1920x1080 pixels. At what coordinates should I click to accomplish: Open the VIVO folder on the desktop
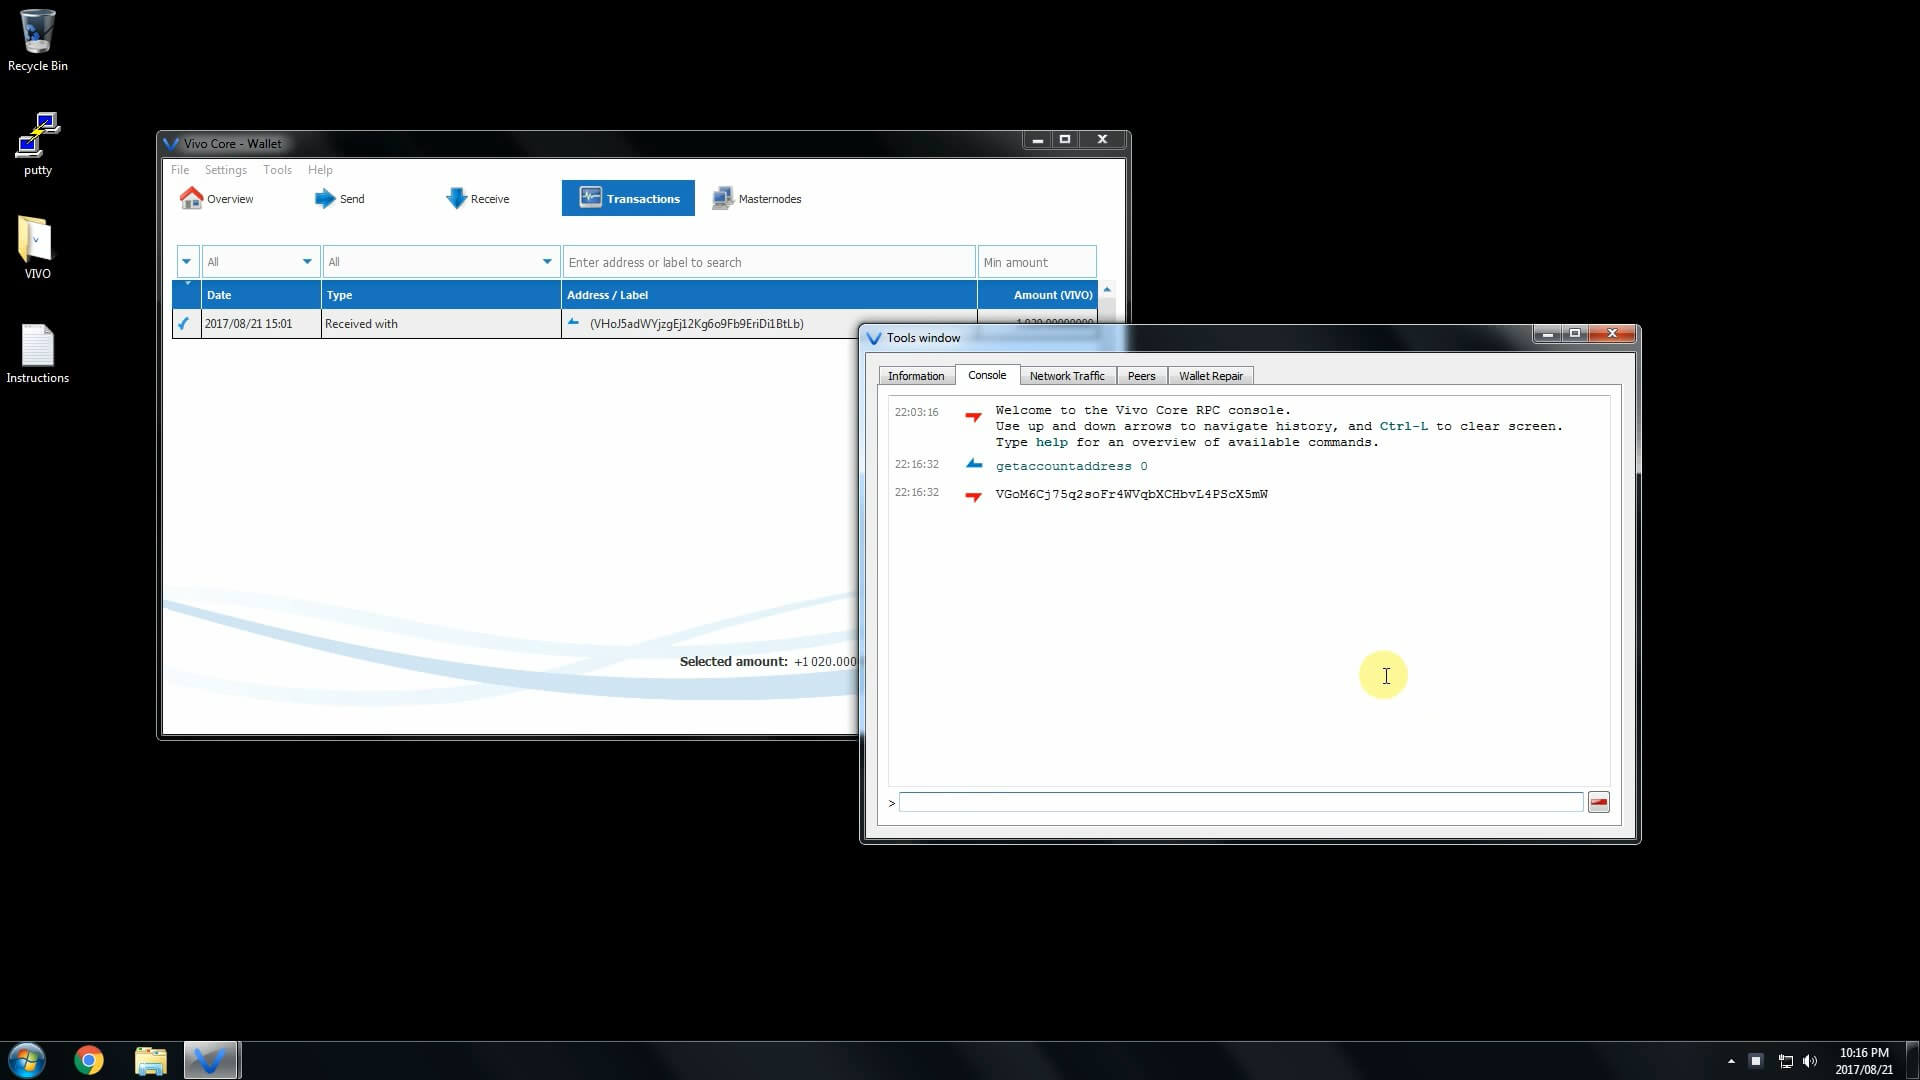tap(37, 243)
